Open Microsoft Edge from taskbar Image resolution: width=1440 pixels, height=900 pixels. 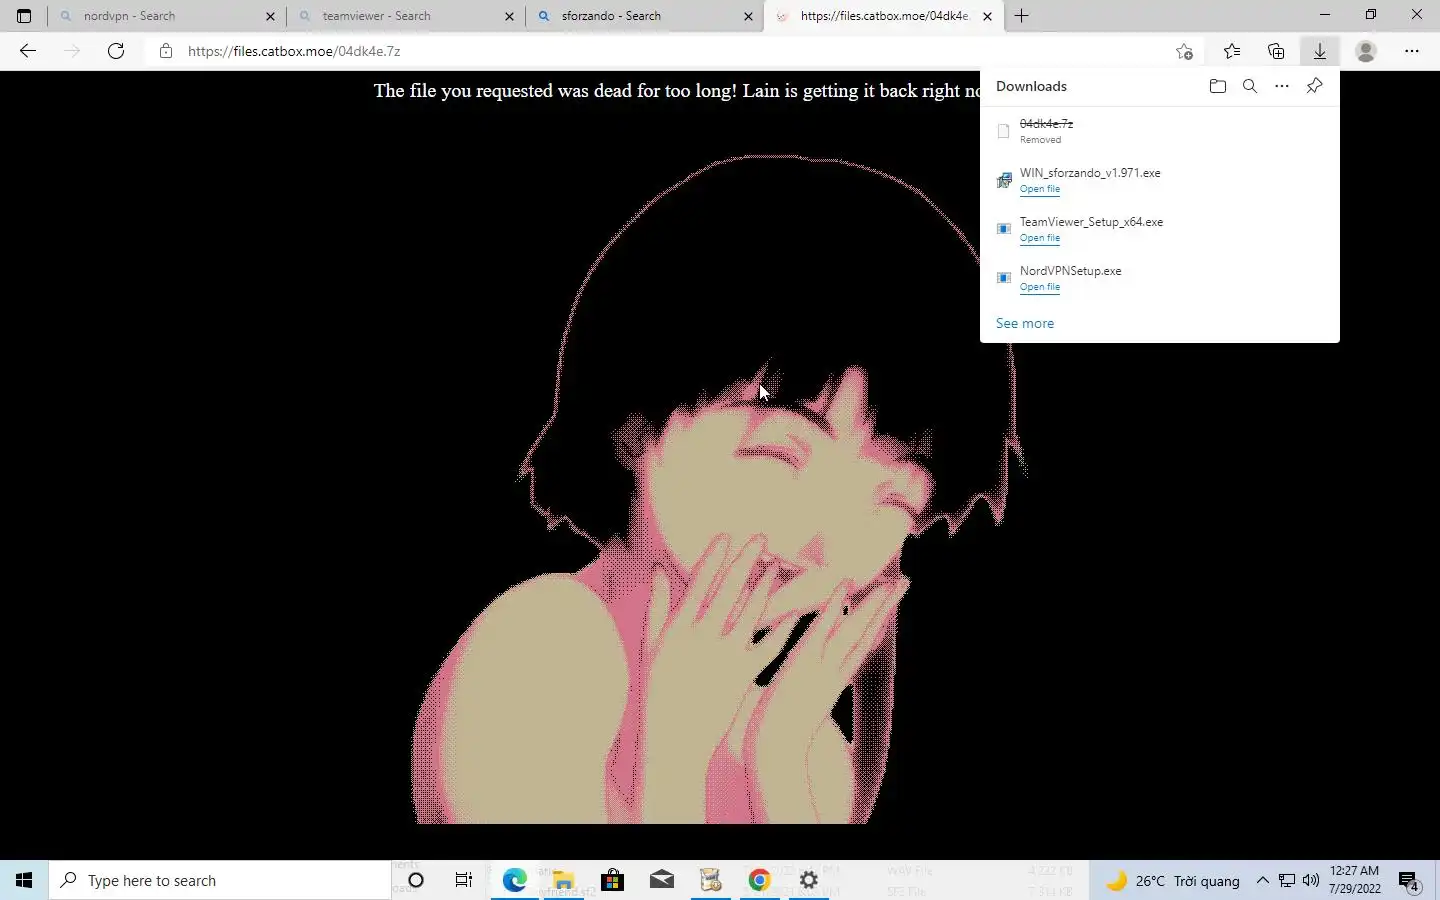[514, 880]
